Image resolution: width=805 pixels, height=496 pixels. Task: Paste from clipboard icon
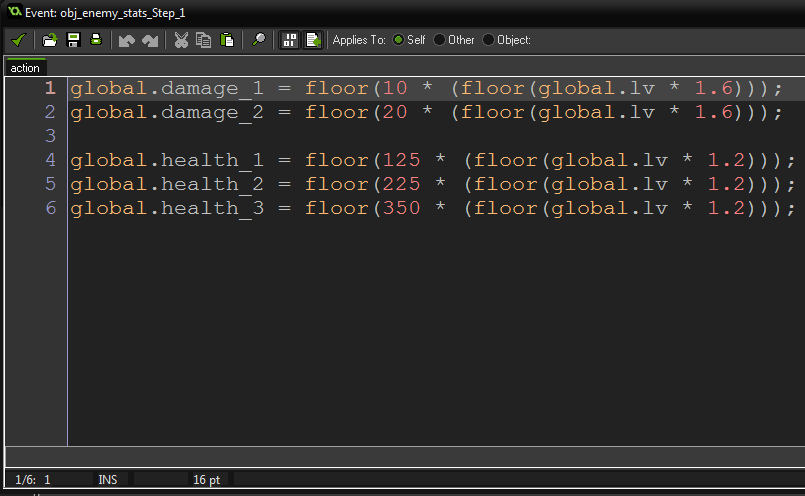pyautogui.click(x=226, y=40)
